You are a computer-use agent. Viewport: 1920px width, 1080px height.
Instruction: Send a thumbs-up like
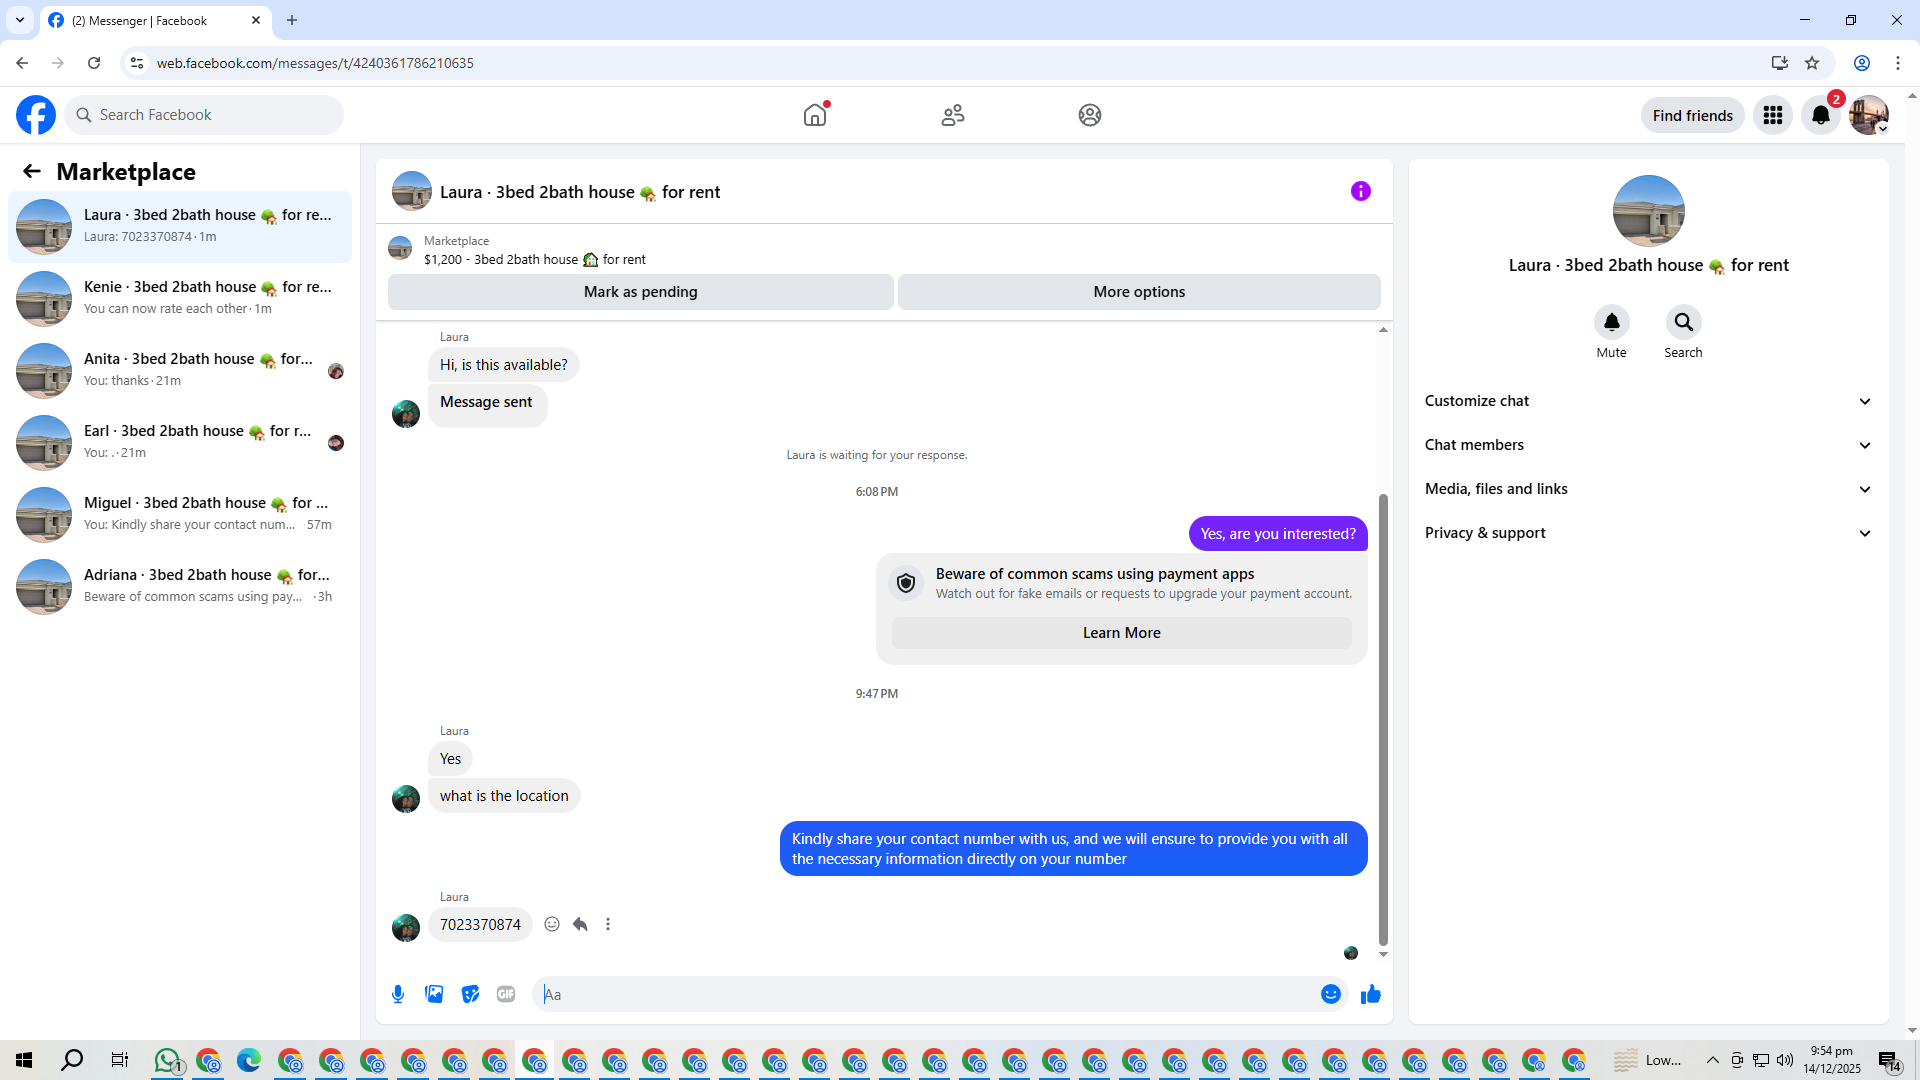click(x=1371, y=994)
